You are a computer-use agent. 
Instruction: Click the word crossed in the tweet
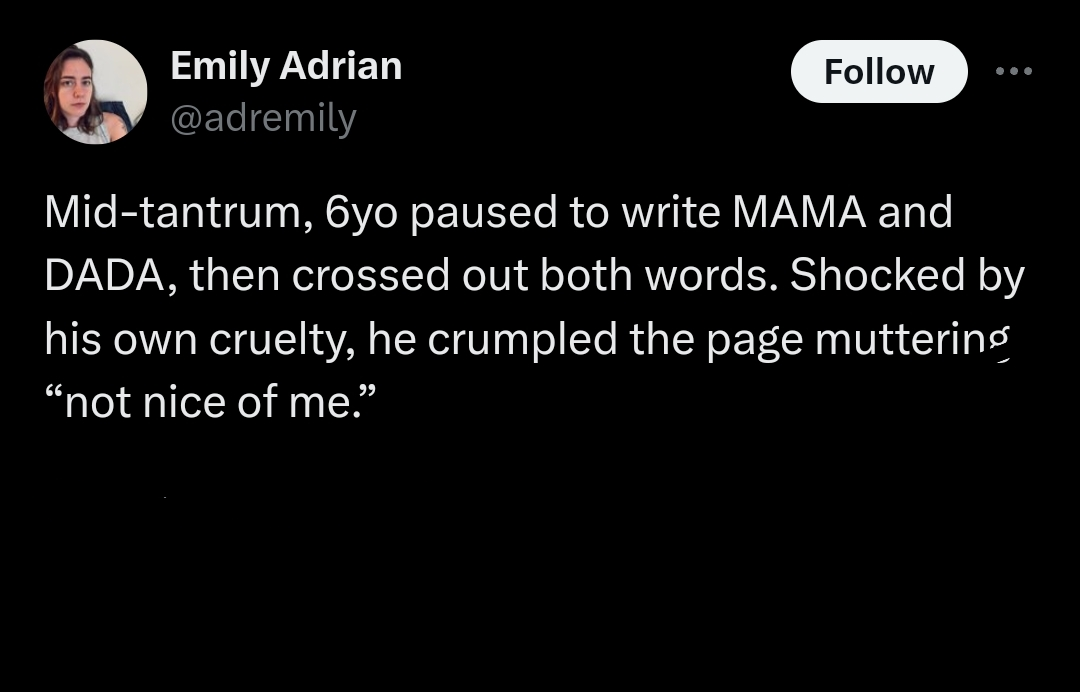pyautogui.click(x=370, y=276)
